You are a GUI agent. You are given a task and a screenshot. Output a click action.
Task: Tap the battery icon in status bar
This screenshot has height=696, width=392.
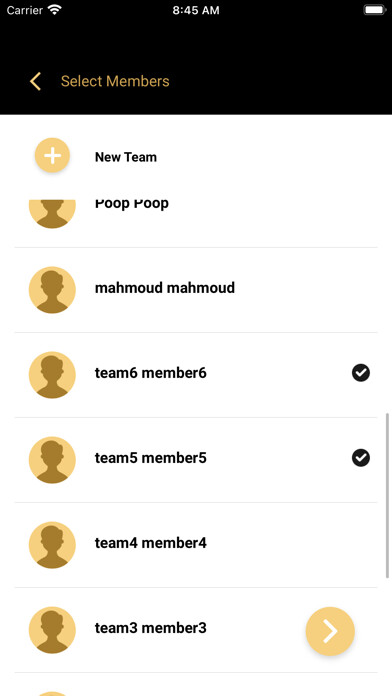pyautogui.click(x=375, y=10)
